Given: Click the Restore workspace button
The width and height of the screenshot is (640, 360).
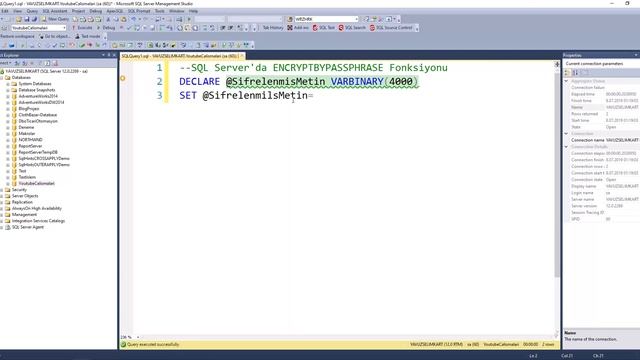Looking at the screenshot, I should point(17,36).
